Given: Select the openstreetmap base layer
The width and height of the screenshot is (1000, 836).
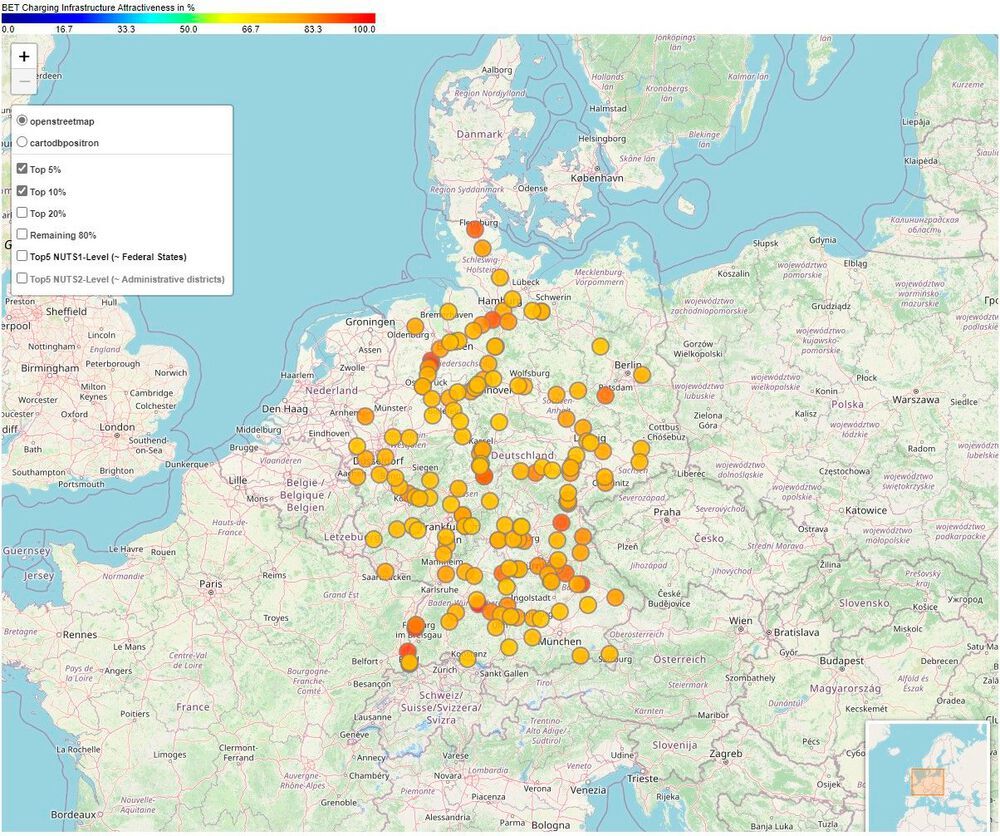Looking at the screenshot, I should 21,120.
